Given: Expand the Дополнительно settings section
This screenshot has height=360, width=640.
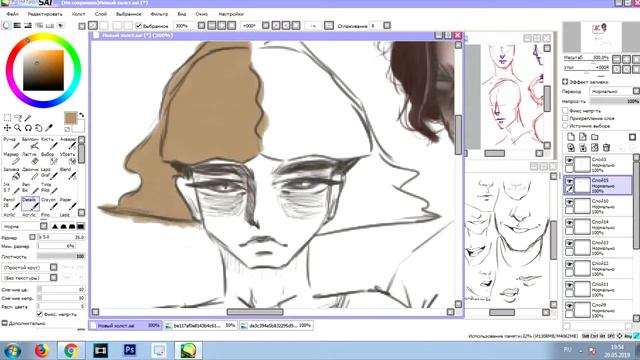Looking at the screenshot, I should point(4,323).
